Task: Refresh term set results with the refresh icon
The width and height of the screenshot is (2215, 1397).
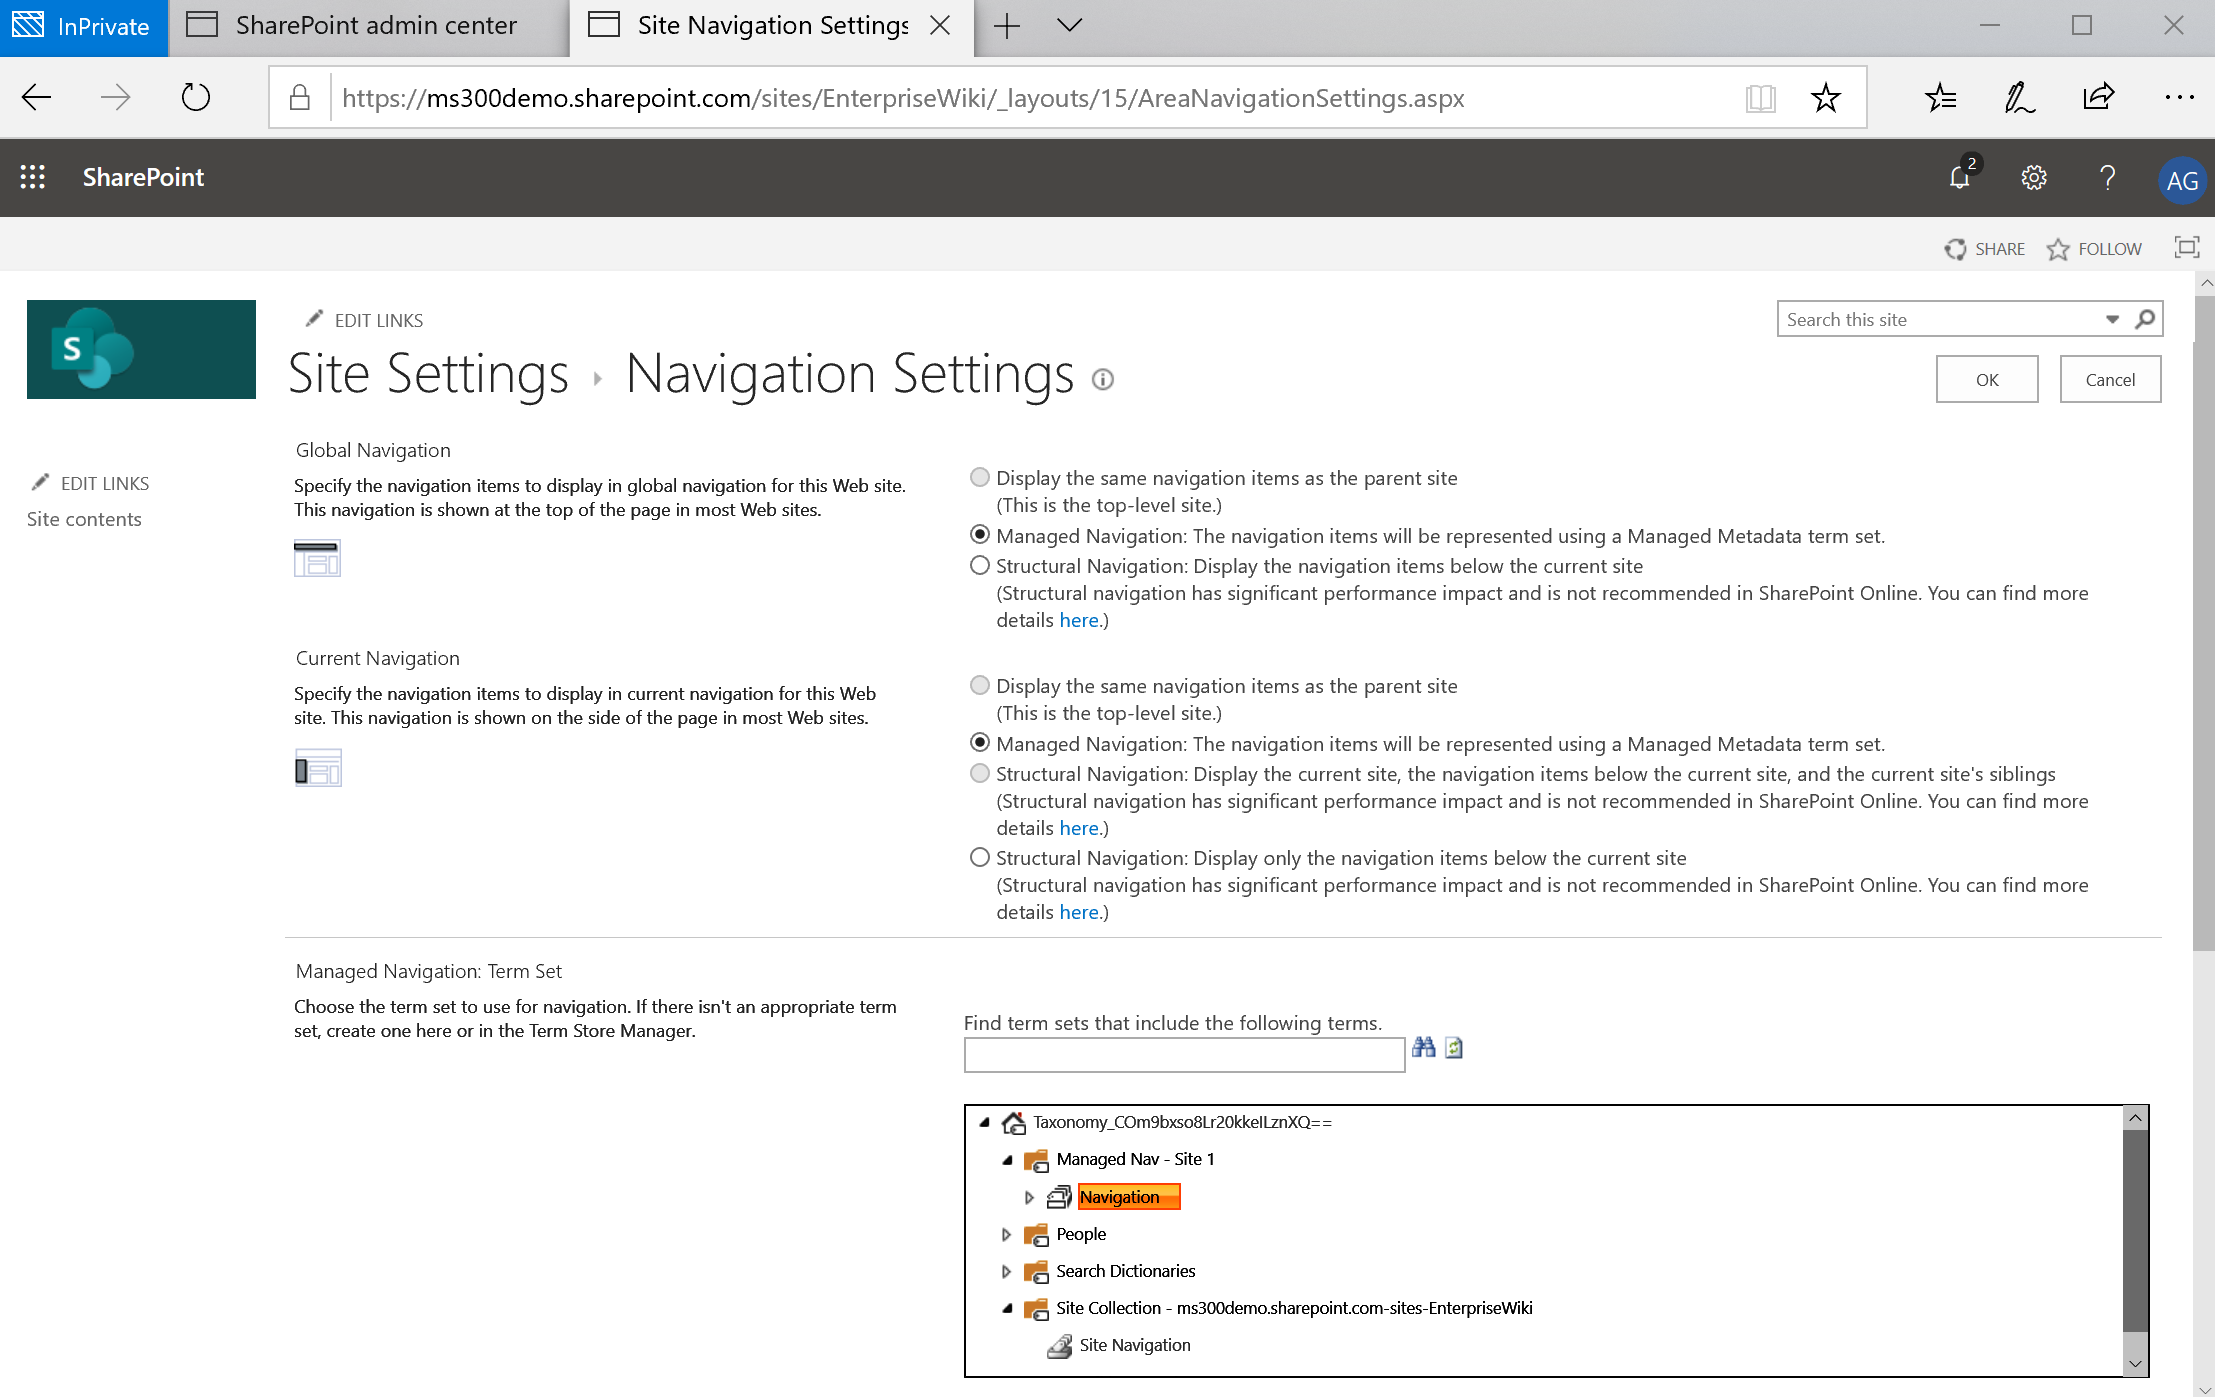Action: click(x=1452, y=1048)
